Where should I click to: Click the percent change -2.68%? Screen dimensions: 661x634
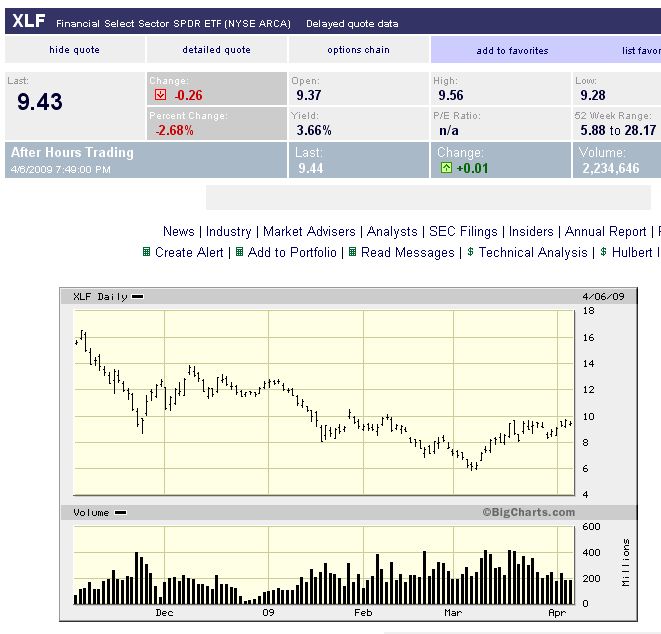click(x=175, y=130)
